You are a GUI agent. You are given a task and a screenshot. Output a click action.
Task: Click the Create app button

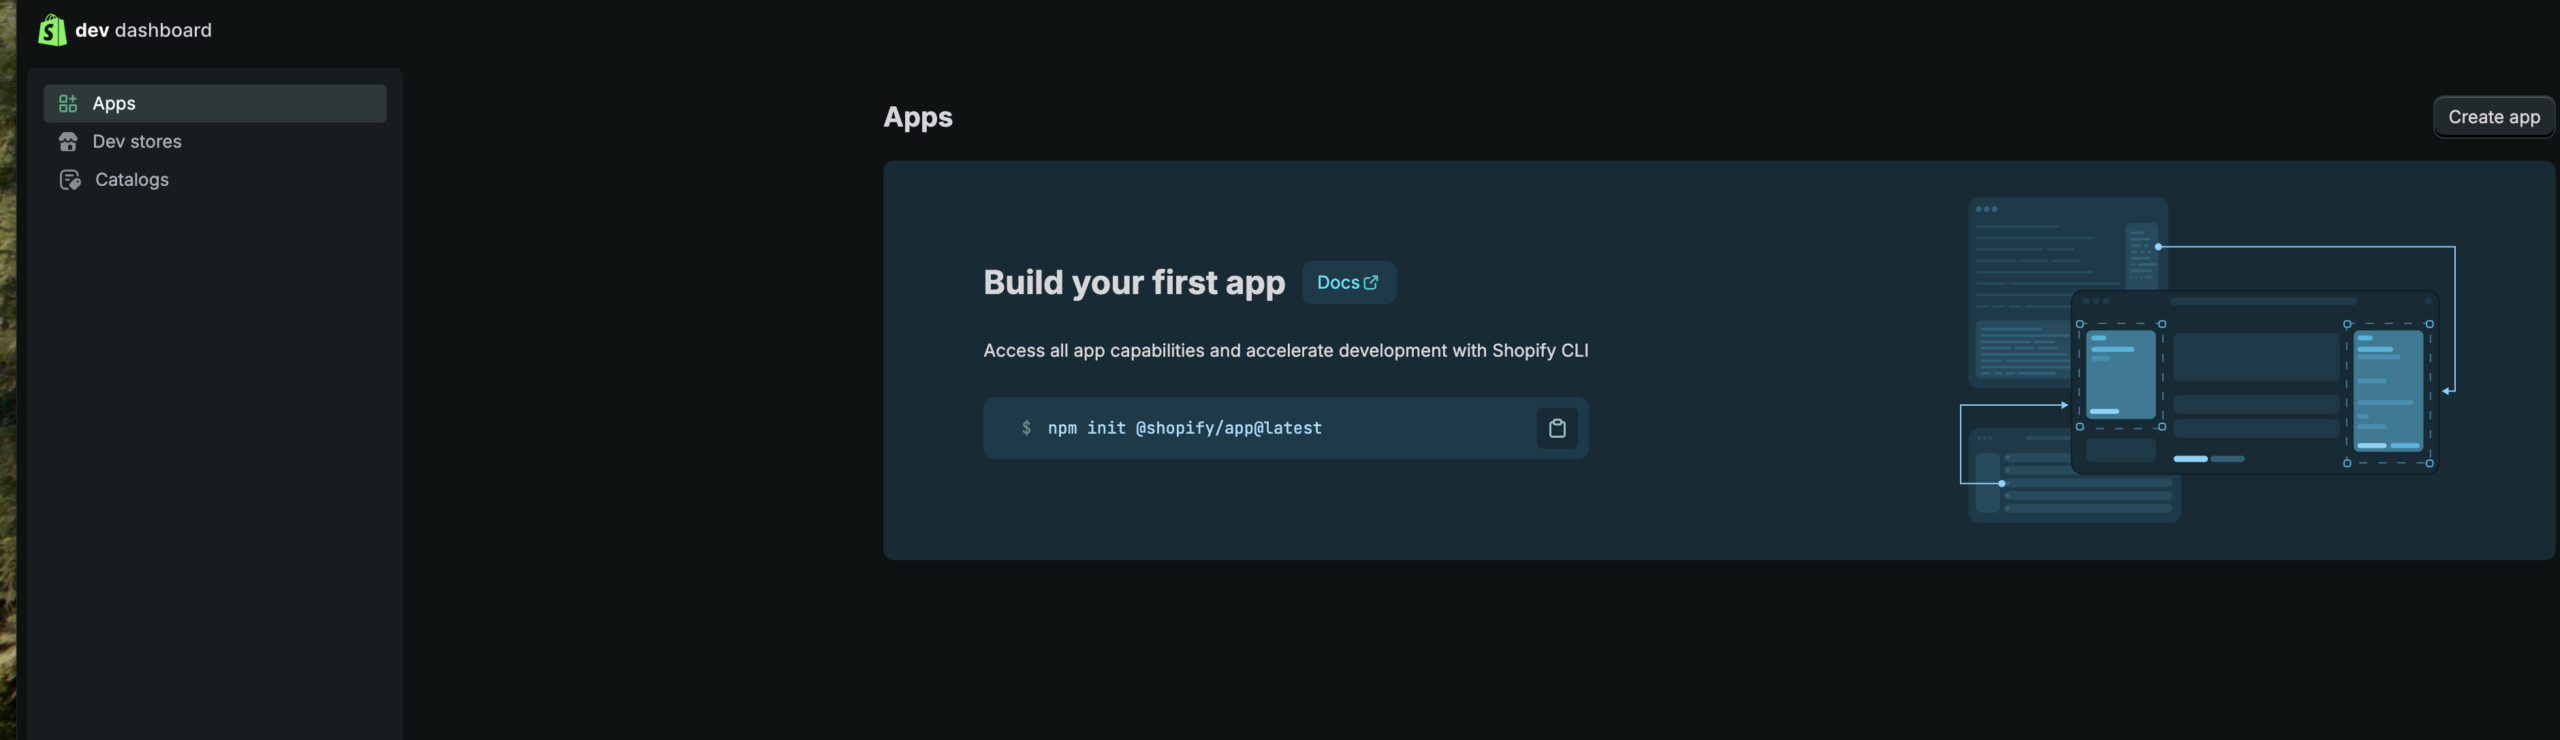point(2494,117)
